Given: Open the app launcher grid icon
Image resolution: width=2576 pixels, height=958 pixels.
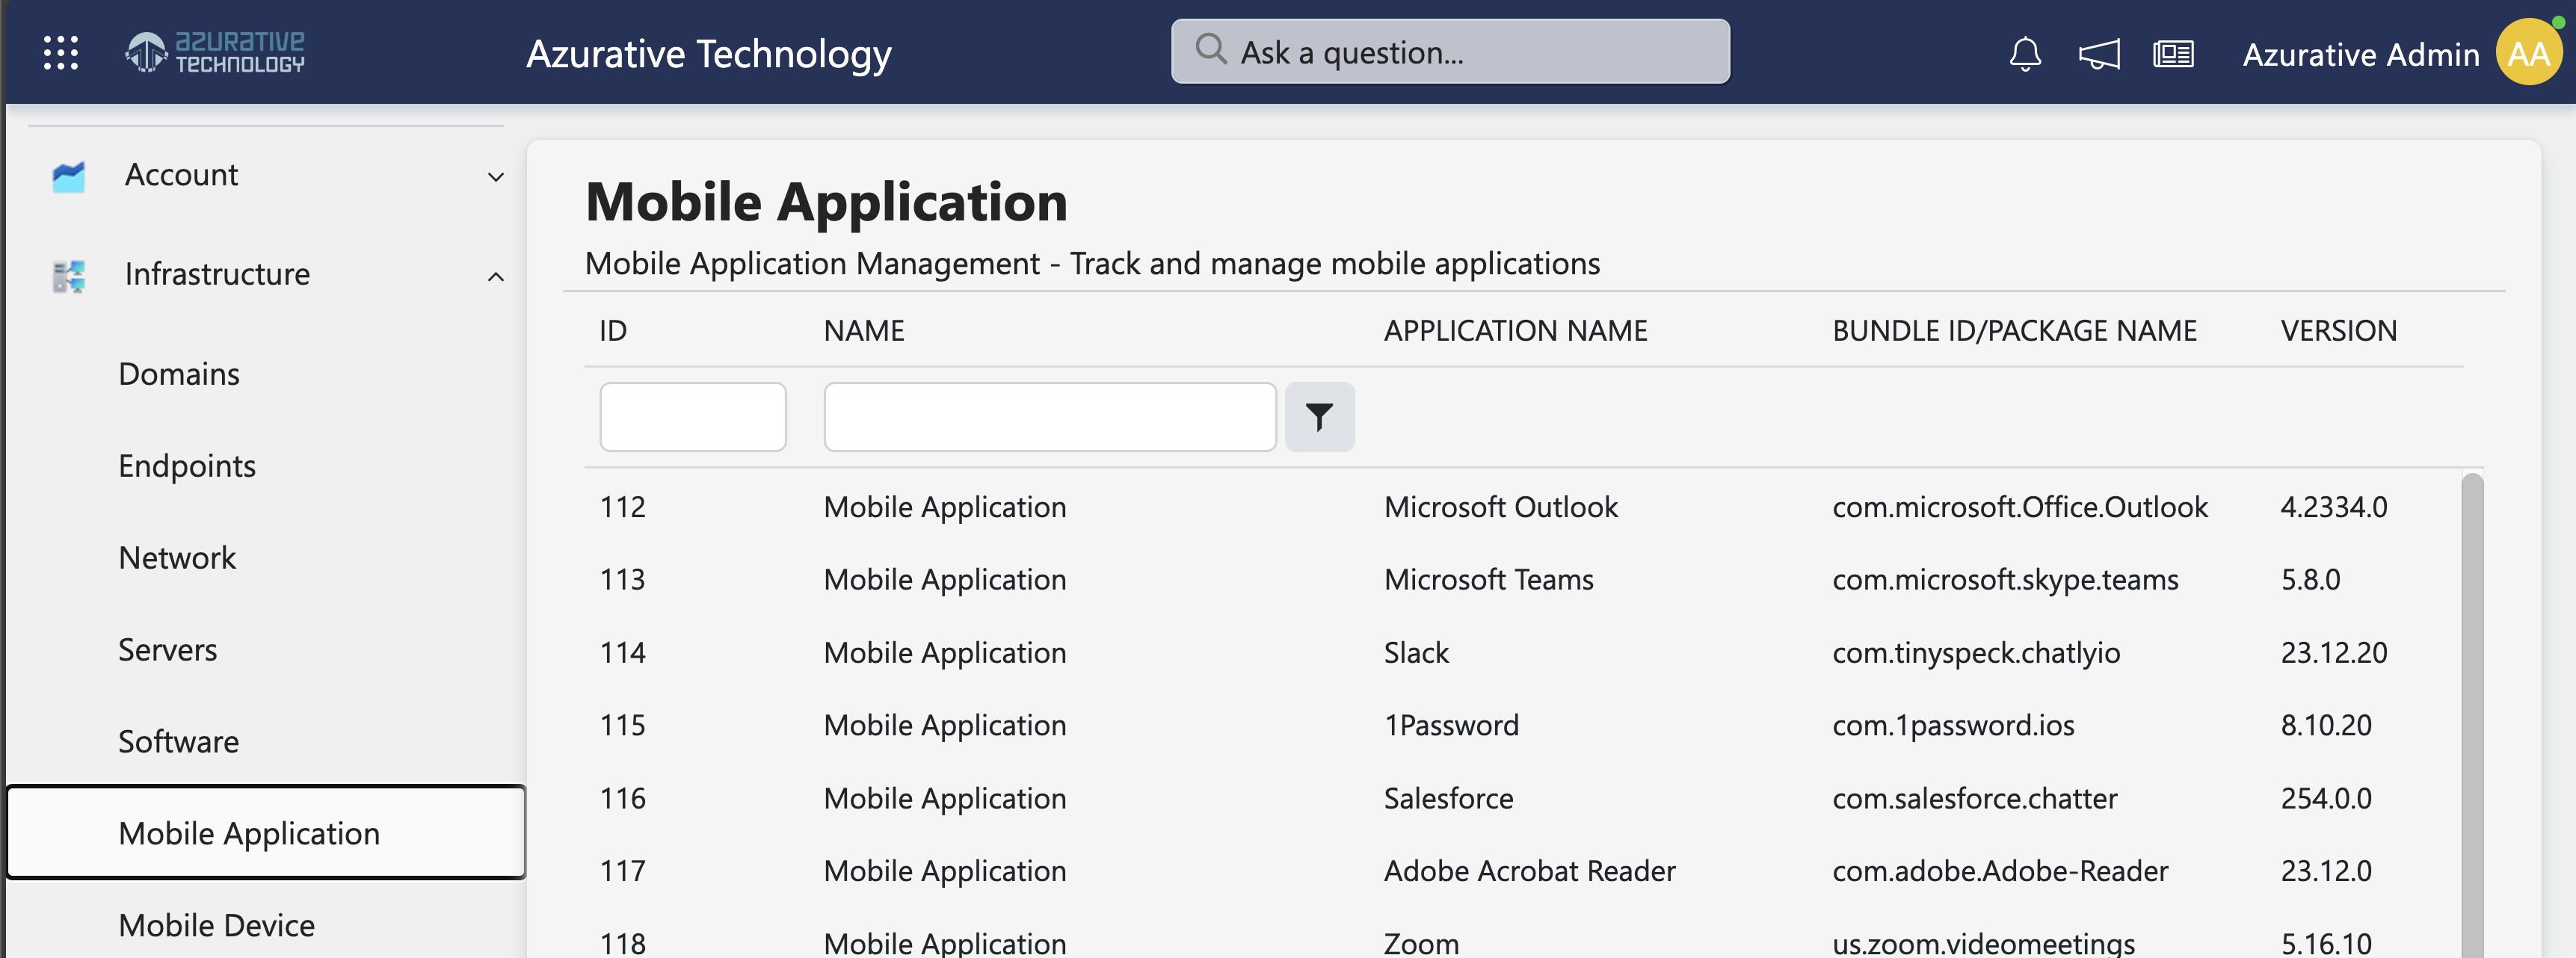Looking at the screenshot, I should 60,51.
